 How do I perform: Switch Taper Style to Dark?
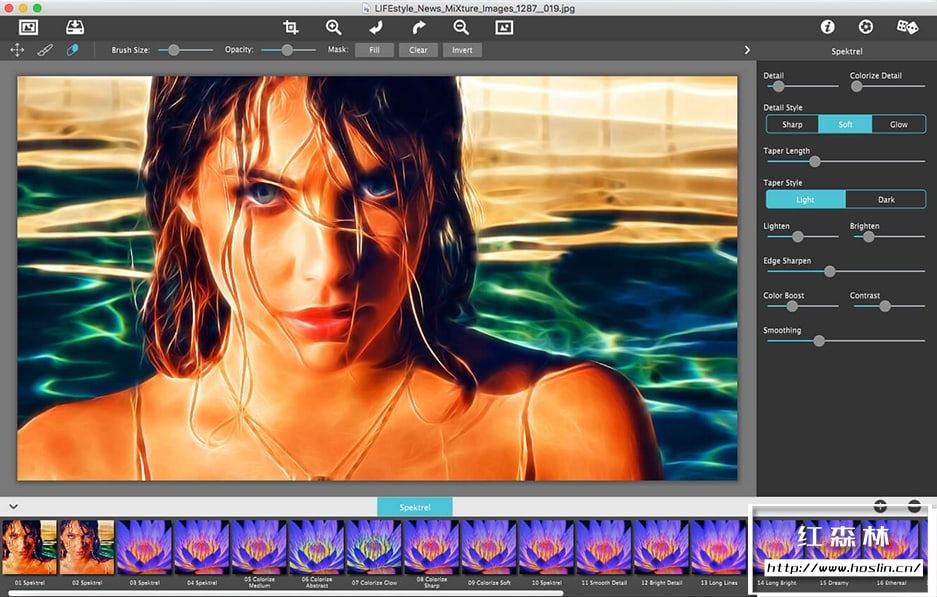(885, 199)
